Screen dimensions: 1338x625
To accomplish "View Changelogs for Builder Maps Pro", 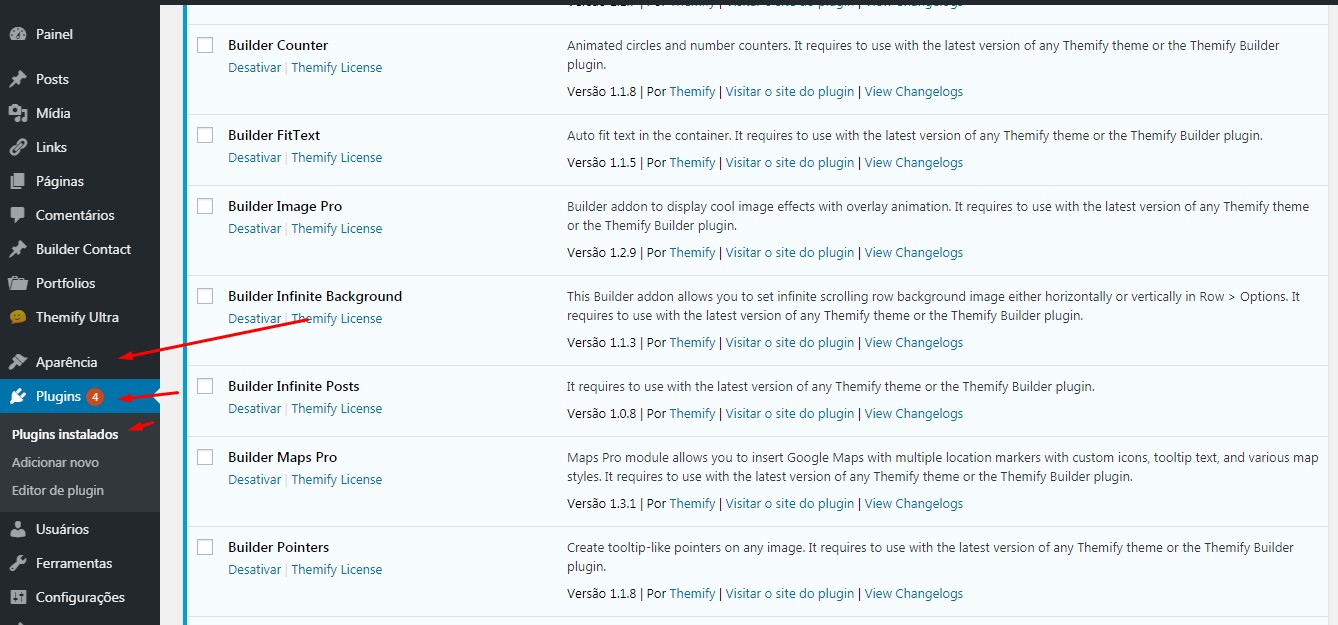I will (x=914, y=504).
